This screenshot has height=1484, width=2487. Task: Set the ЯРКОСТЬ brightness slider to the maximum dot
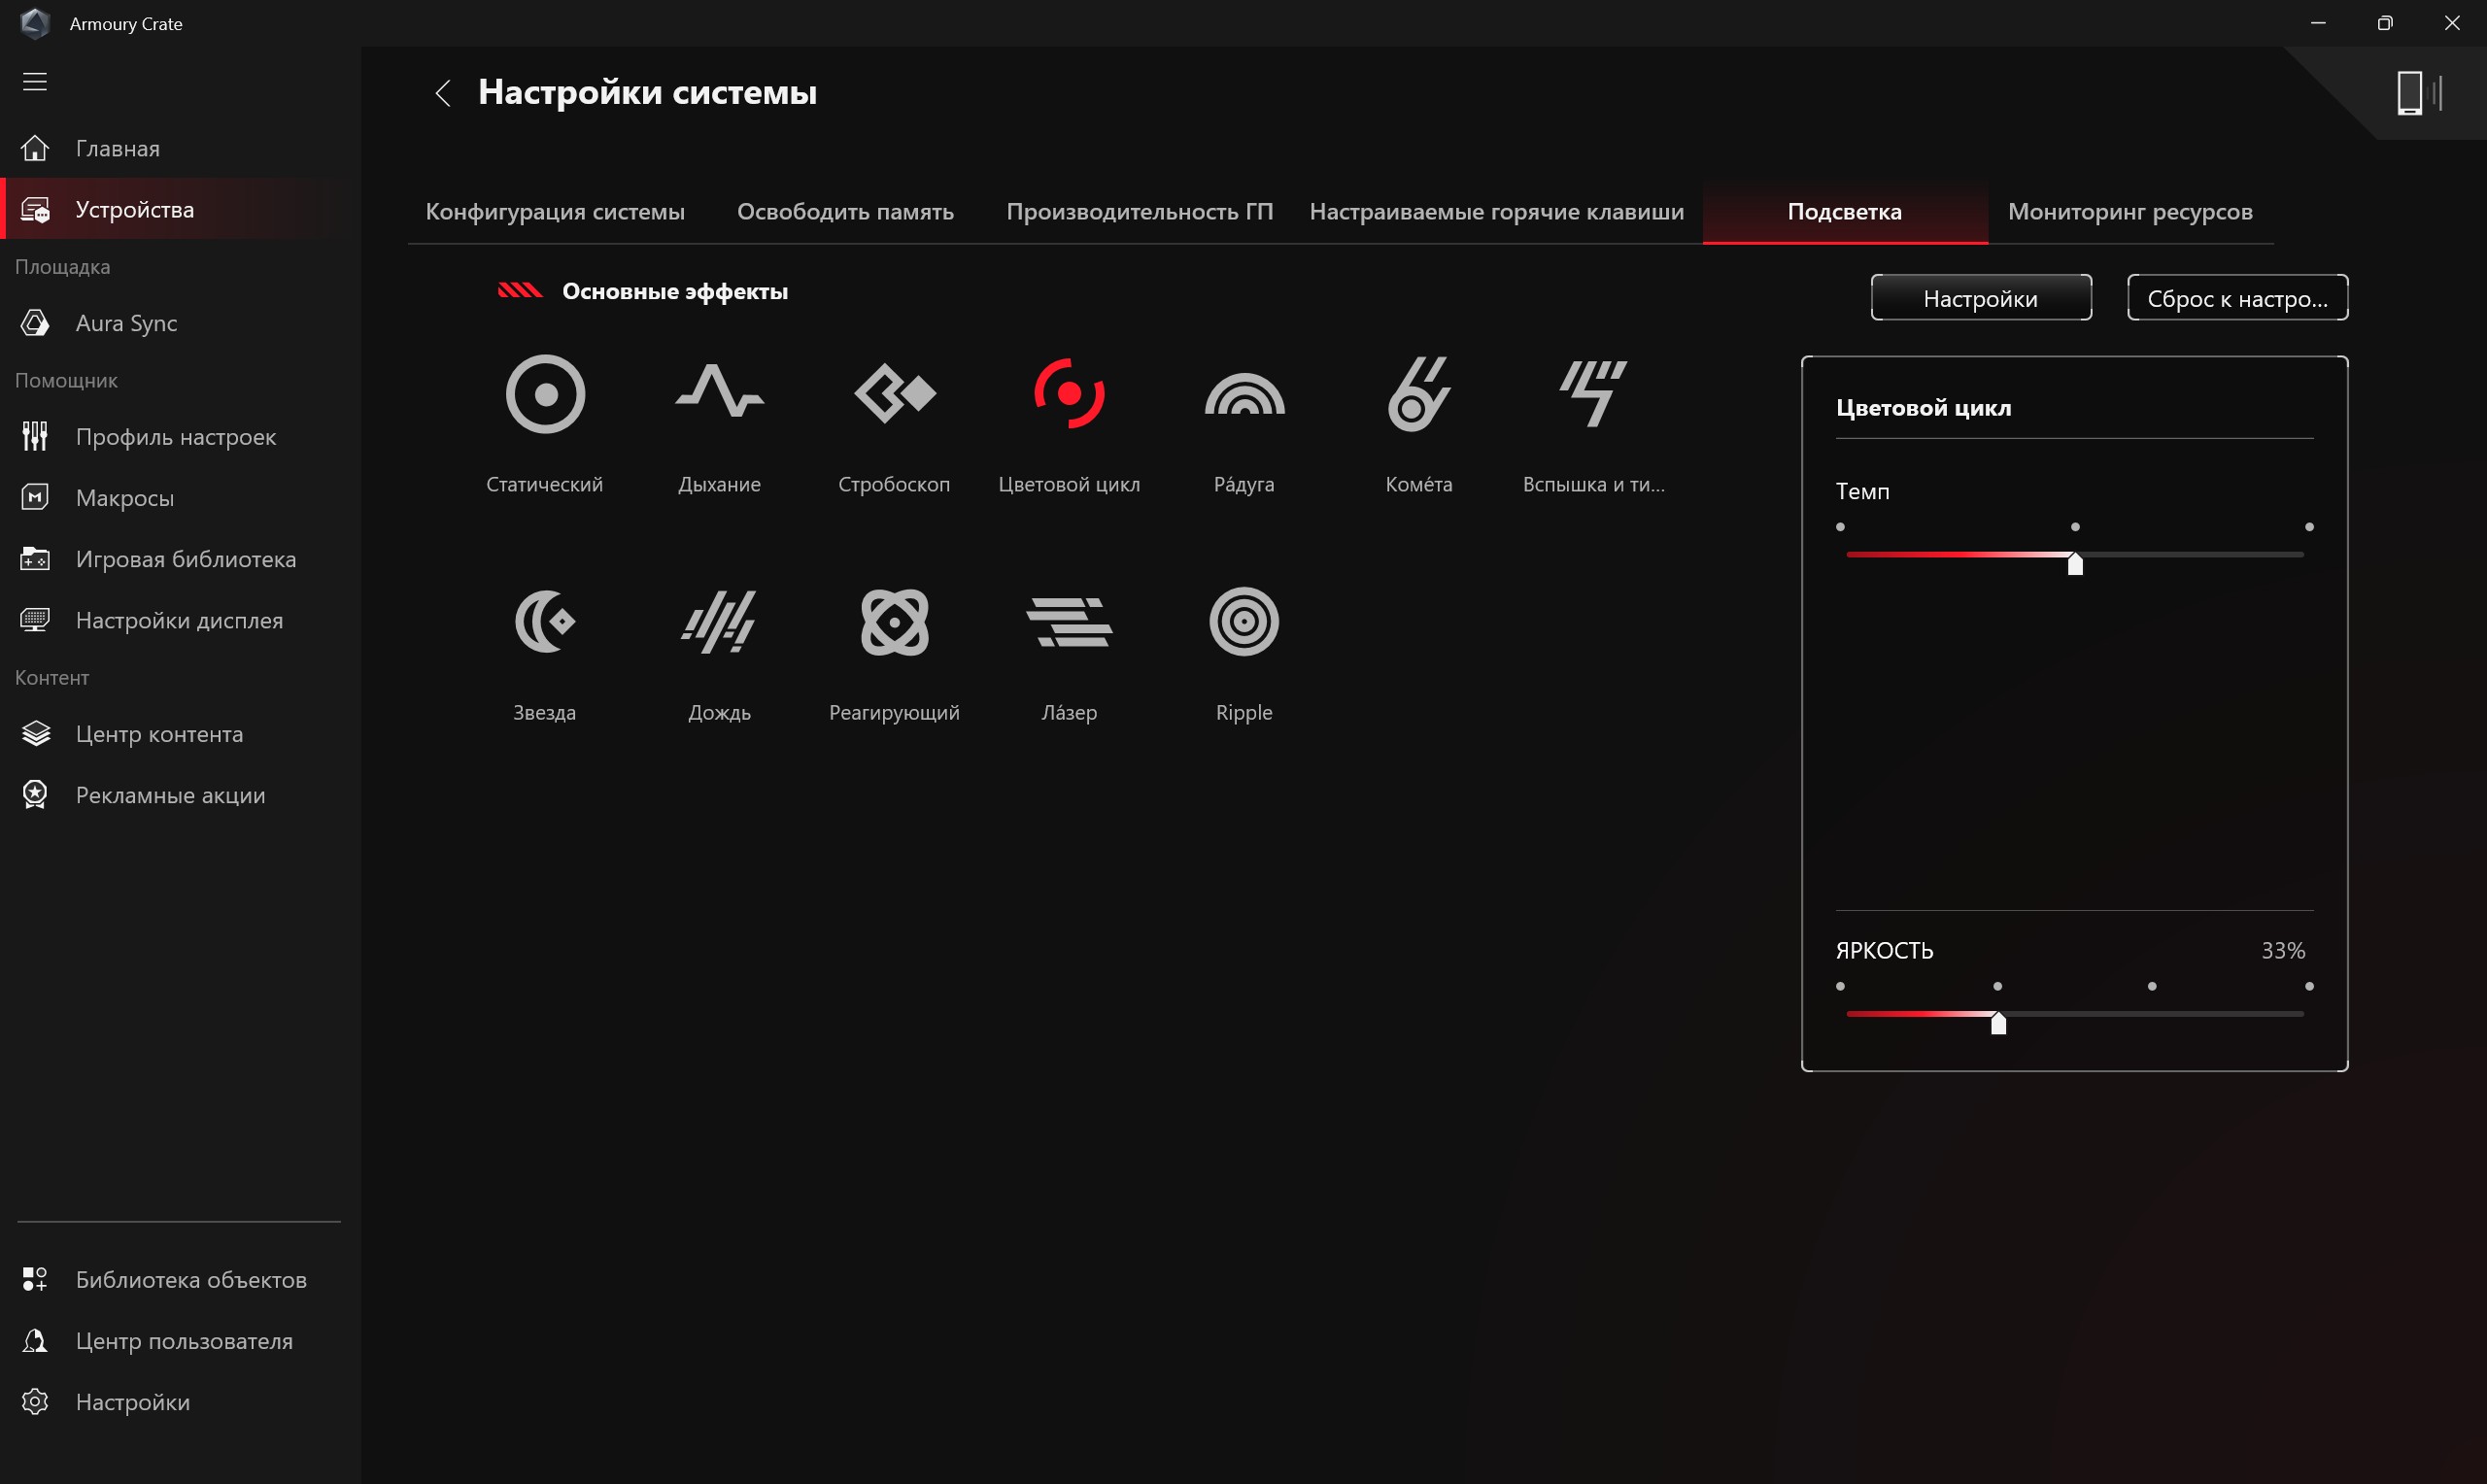[2309, 986]
